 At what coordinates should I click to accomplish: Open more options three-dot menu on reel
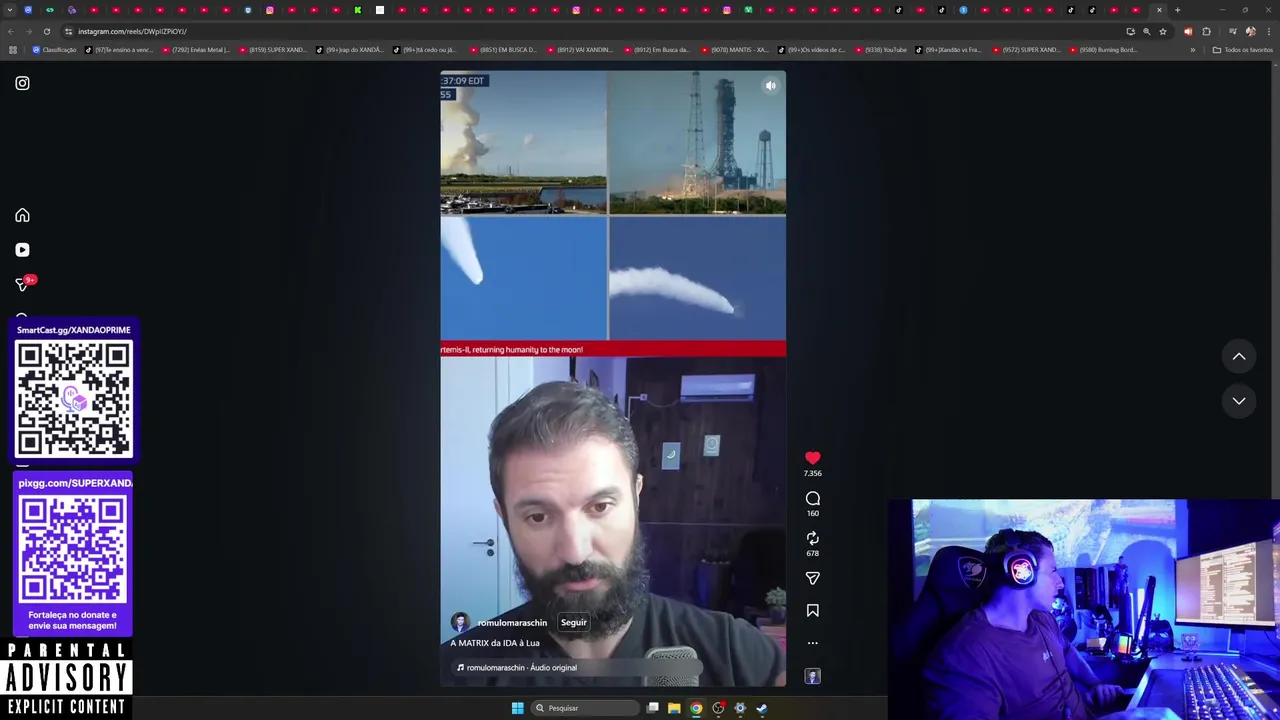(x=812, y=643)
